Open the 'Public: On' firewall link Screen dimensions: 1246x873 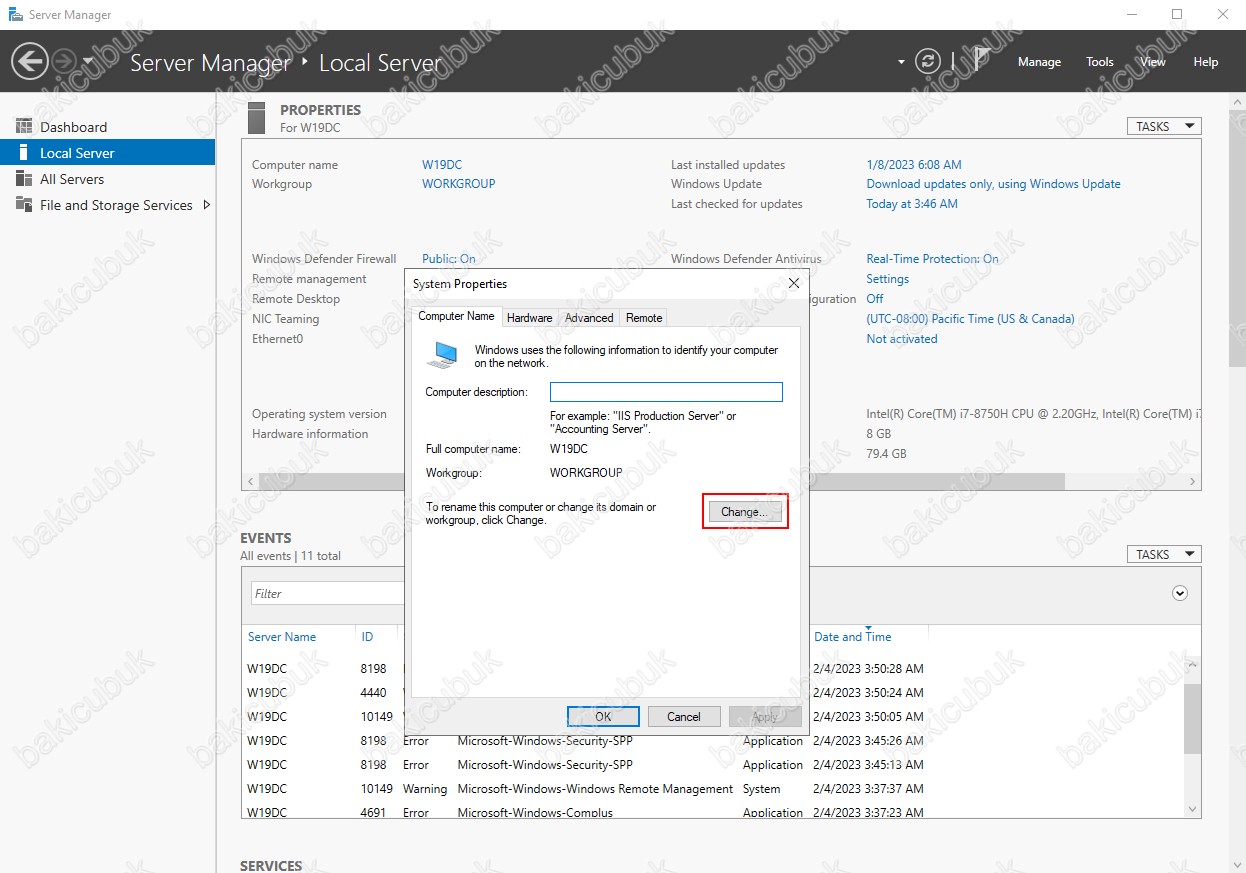(x=449, y=259)
